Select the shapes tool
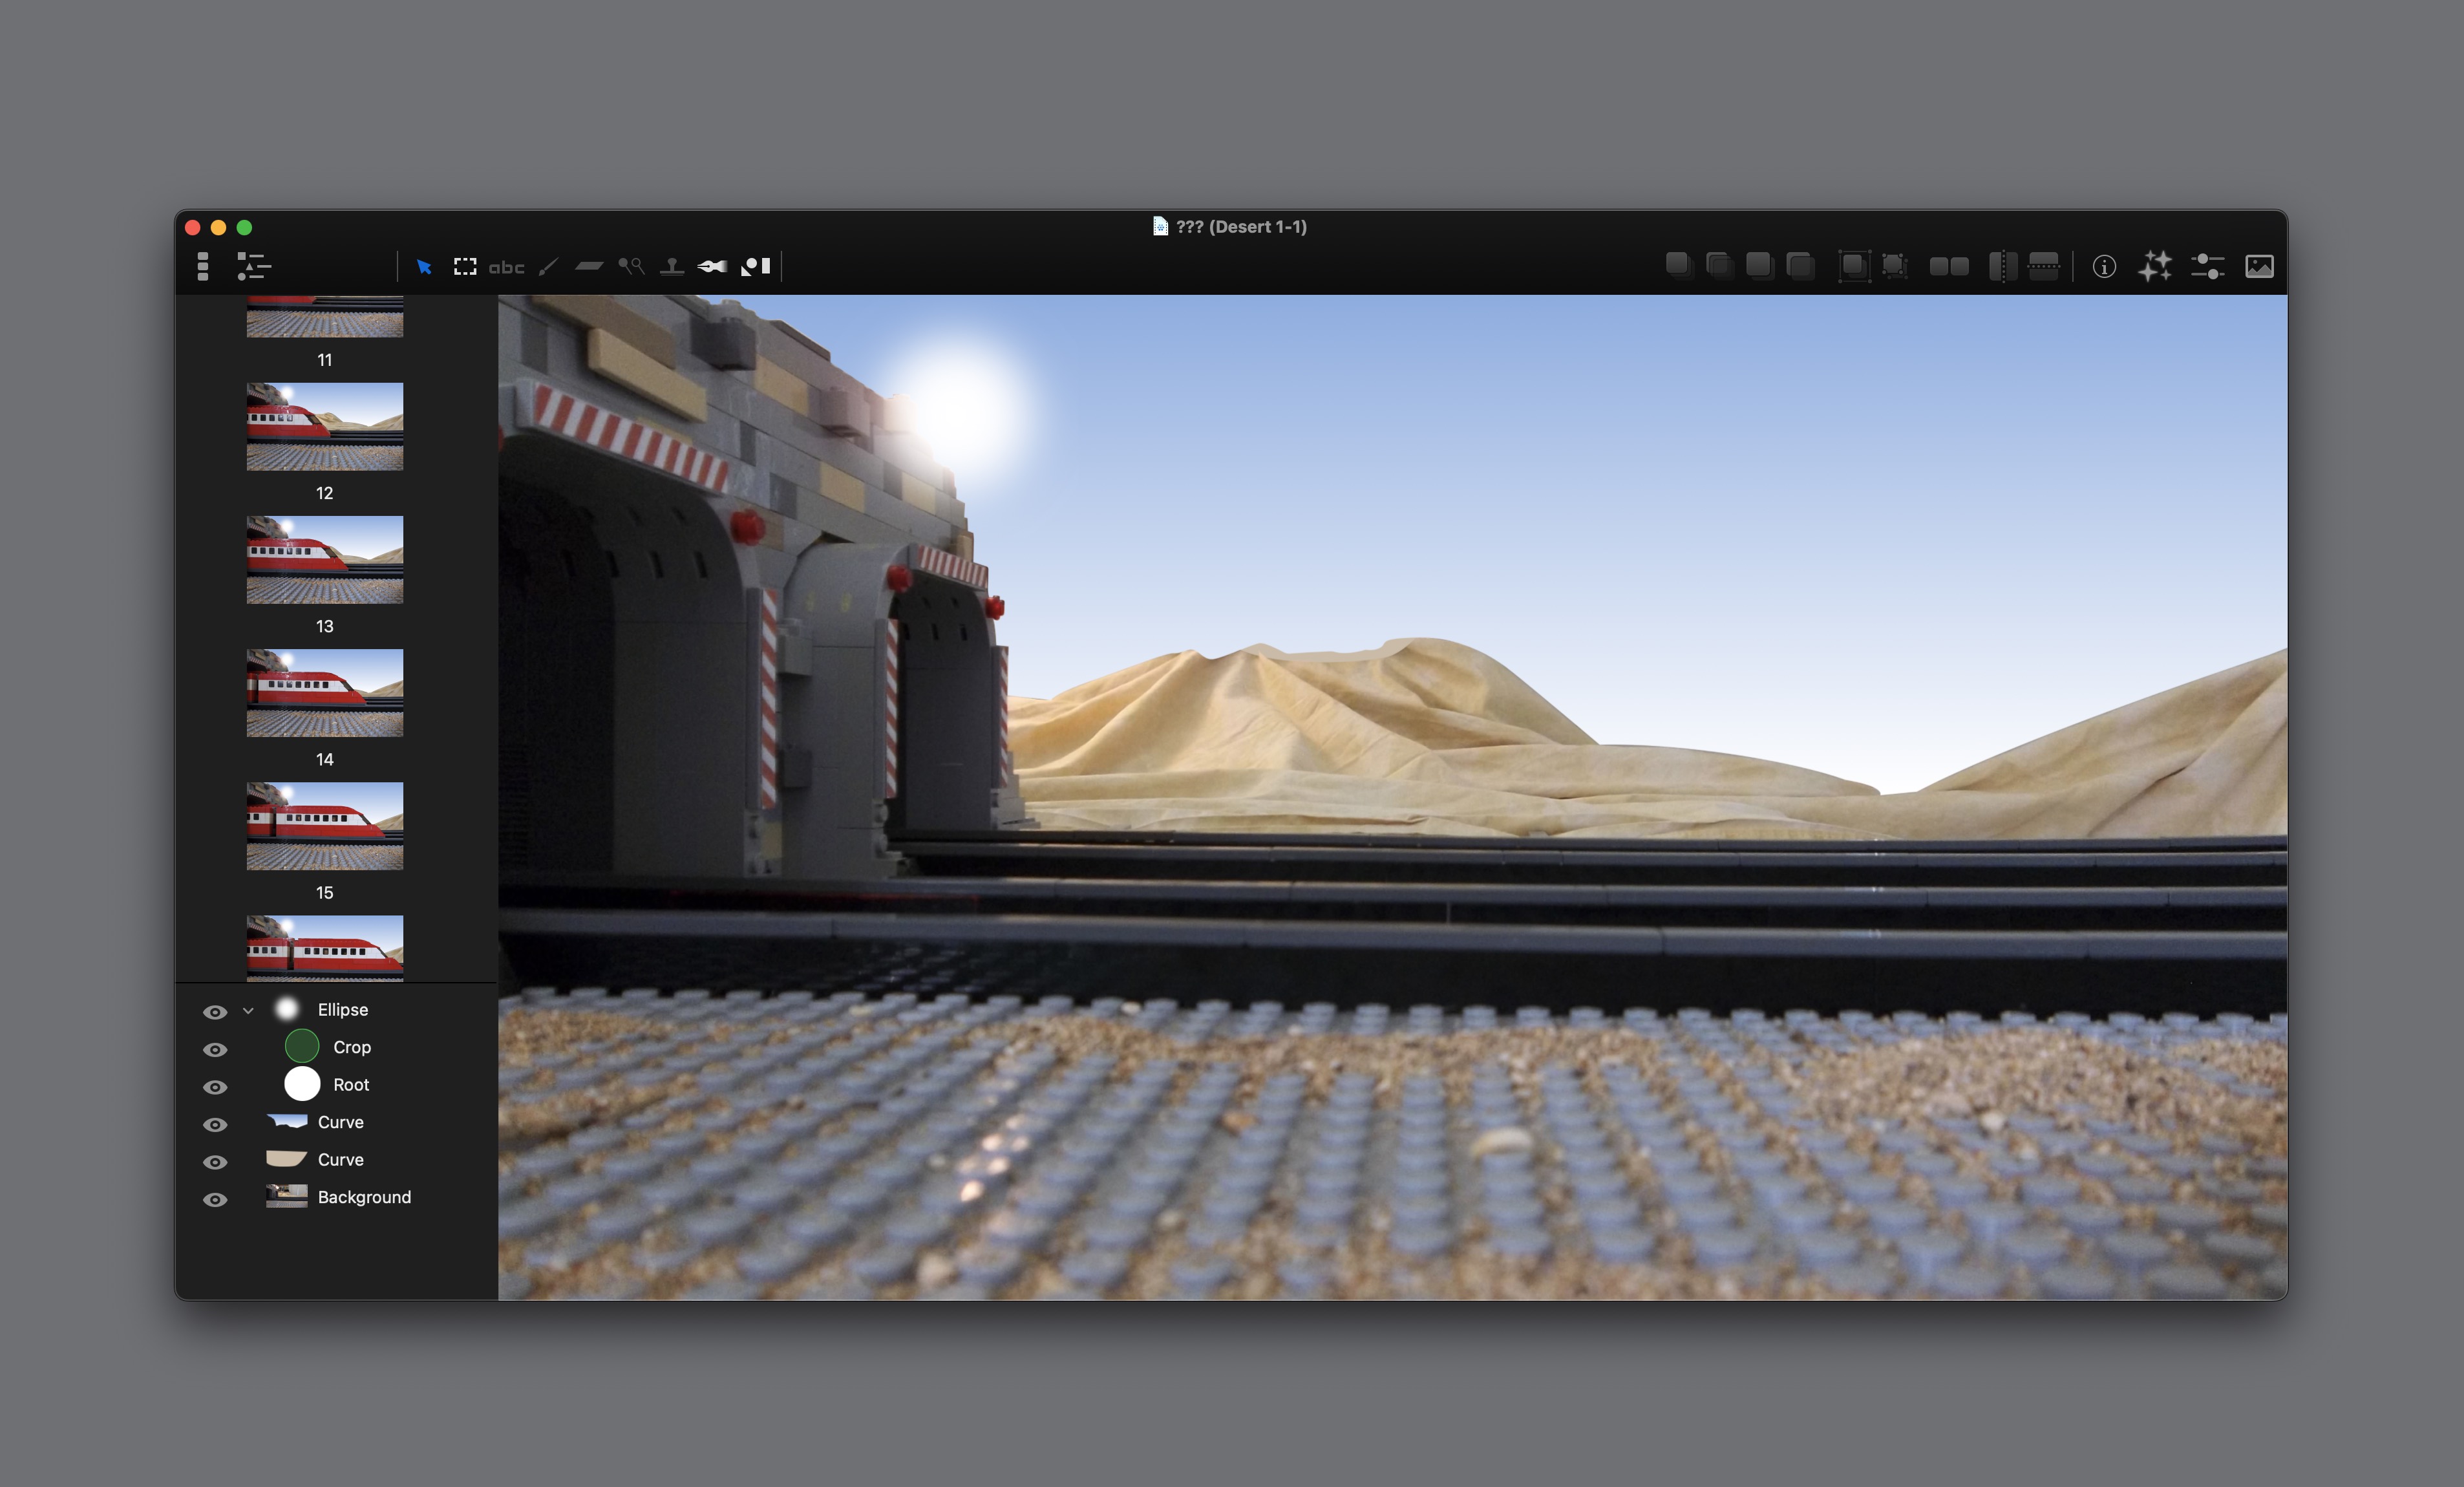 click(755, 267)
